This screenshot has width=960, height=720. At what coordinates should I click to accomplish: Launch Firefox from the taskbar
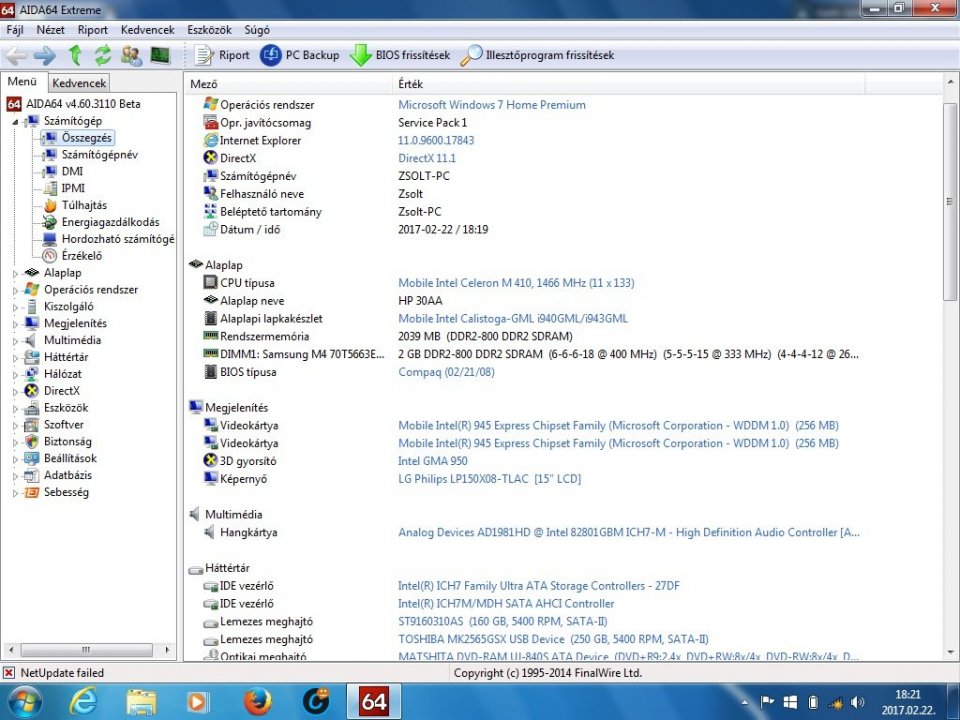257,702
